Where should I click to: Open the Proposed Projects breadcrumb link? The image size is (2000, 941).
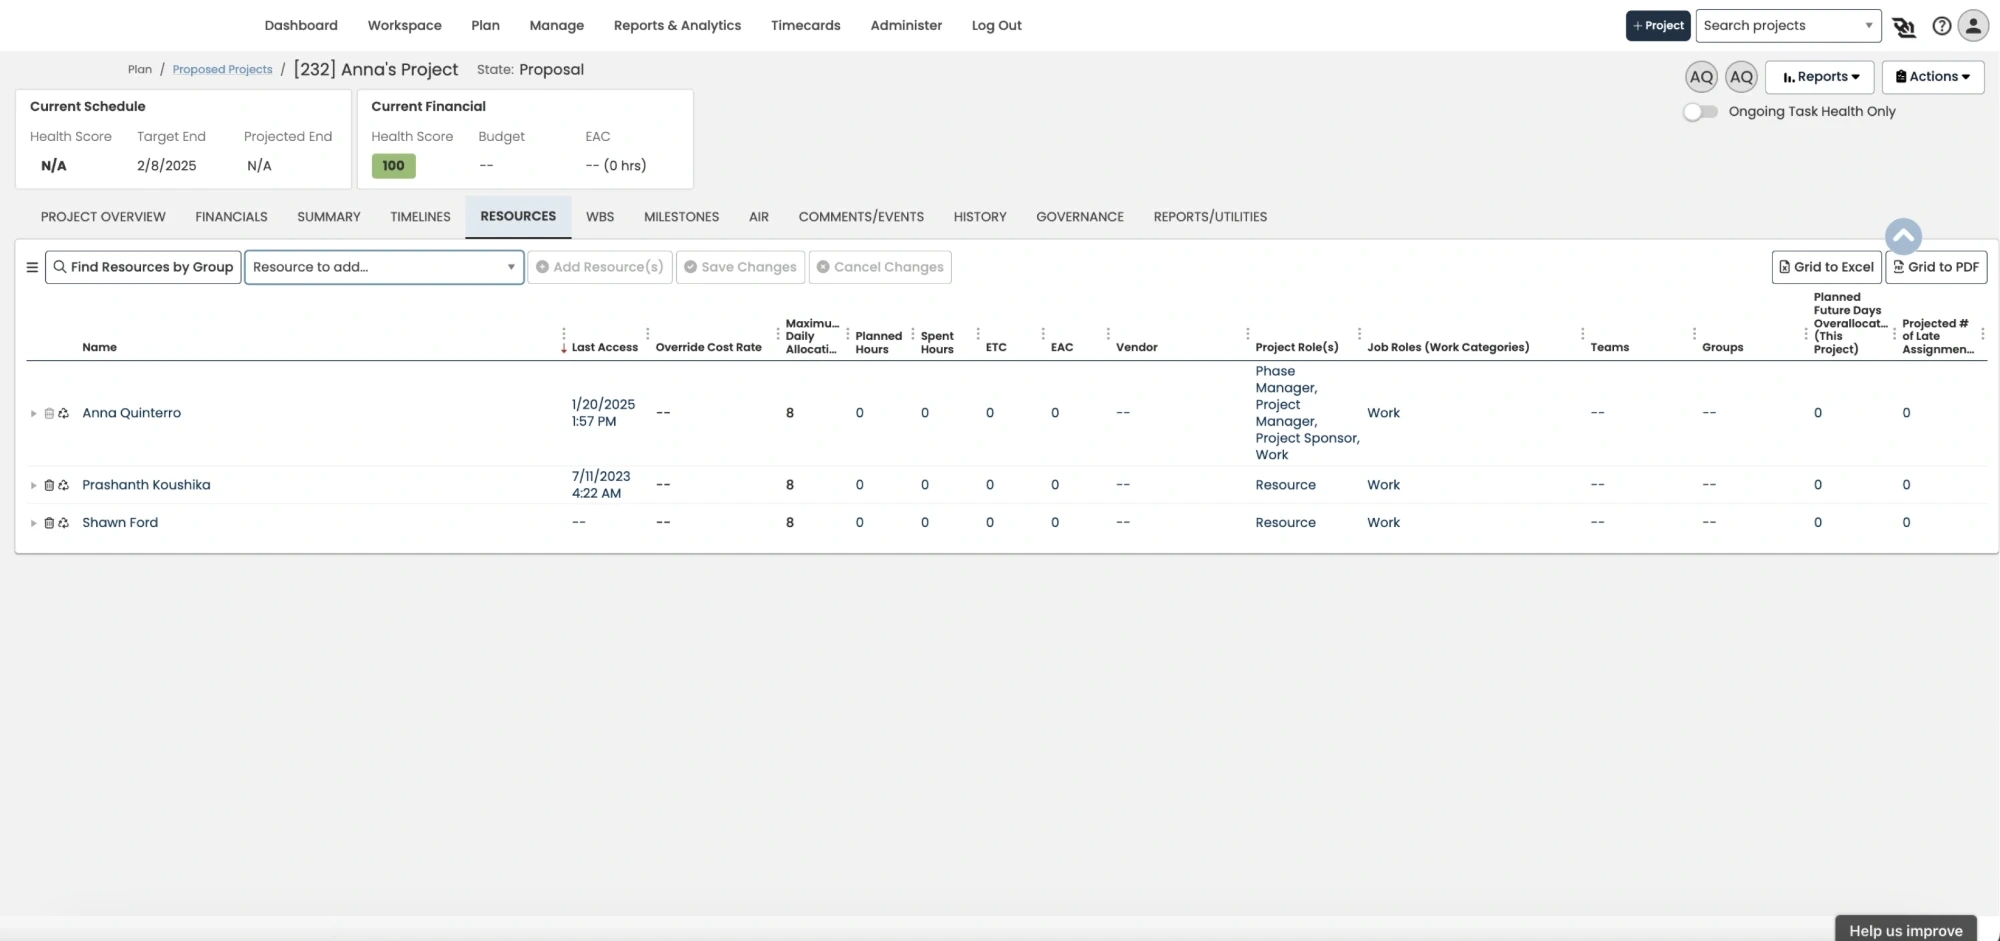tap(222, 70)
